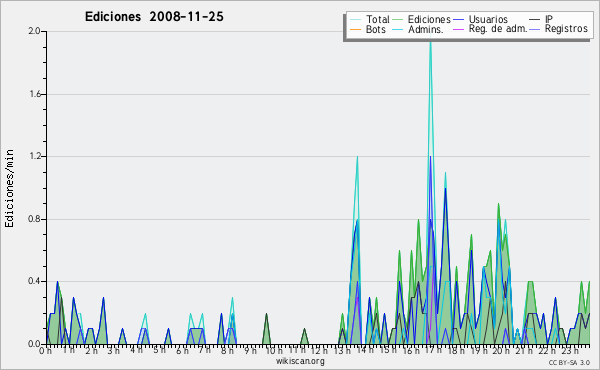The image size is (600, 370).
Task: Click the Bots legend orange line
Action: coord(355,29)
